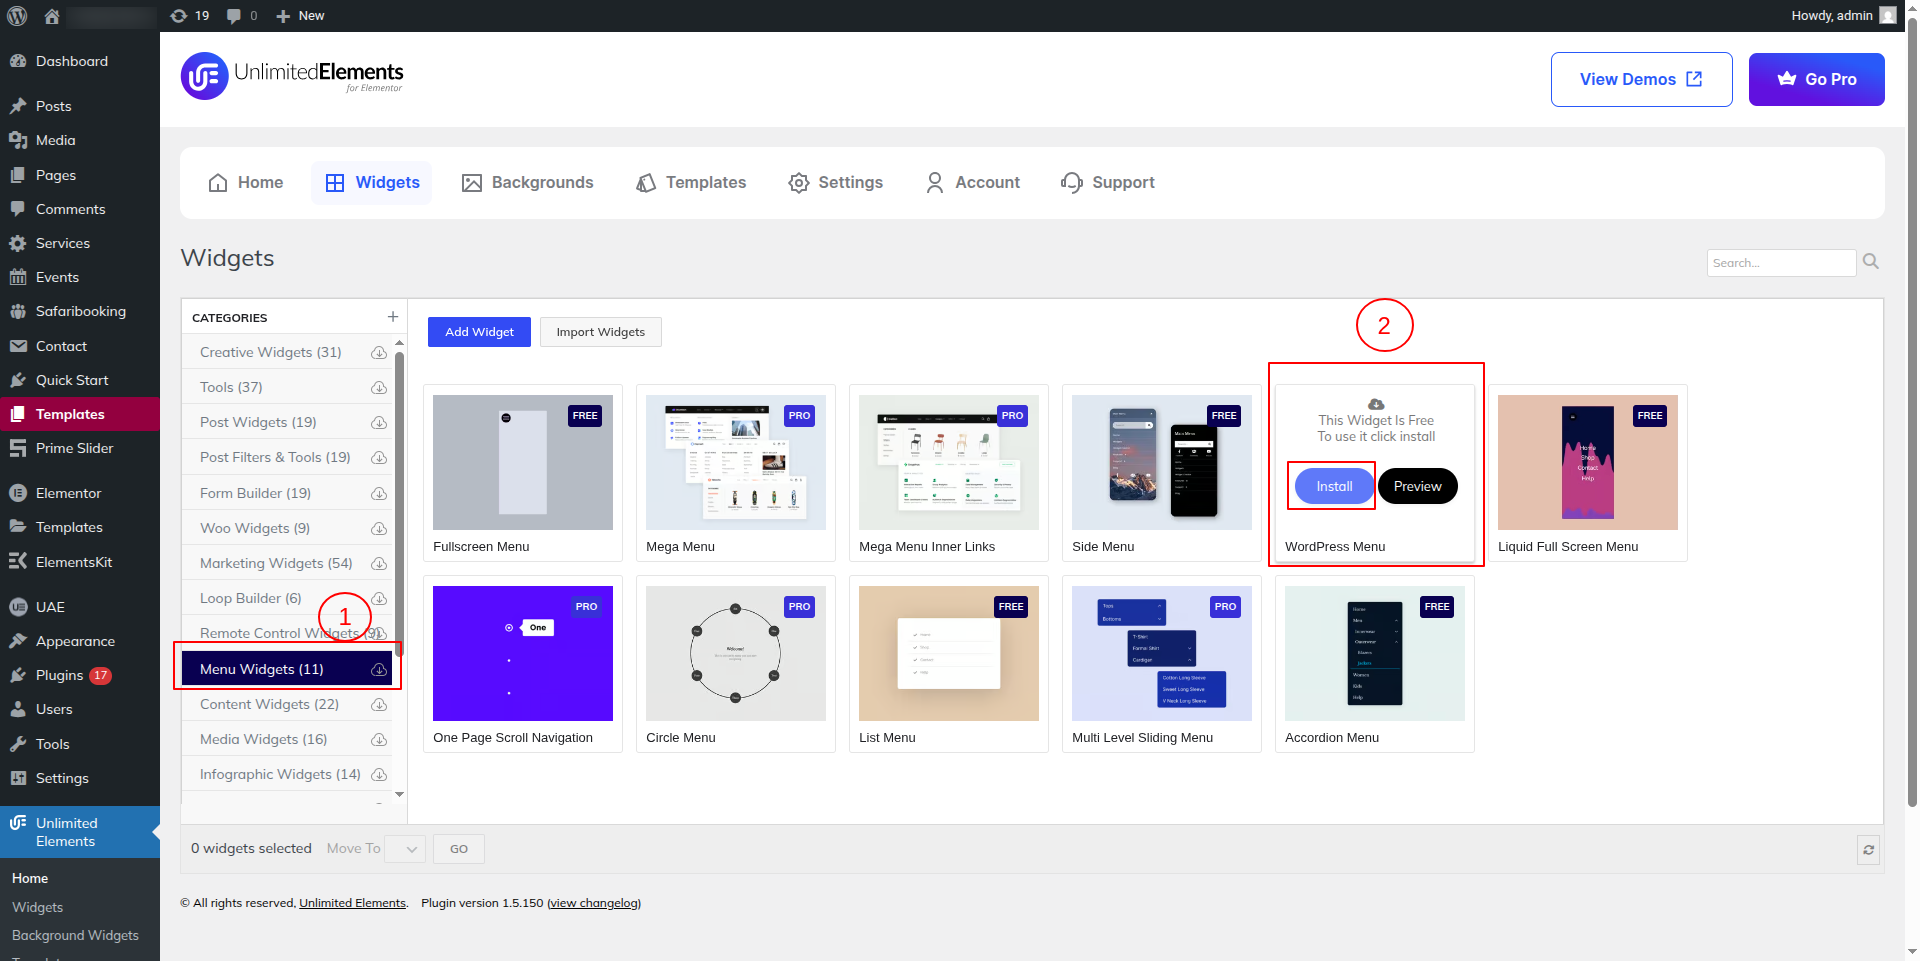This screenshot has width=1920, height=961.
Task: Open the Howdy, admin account menu
Action: tap(1842, 16)
